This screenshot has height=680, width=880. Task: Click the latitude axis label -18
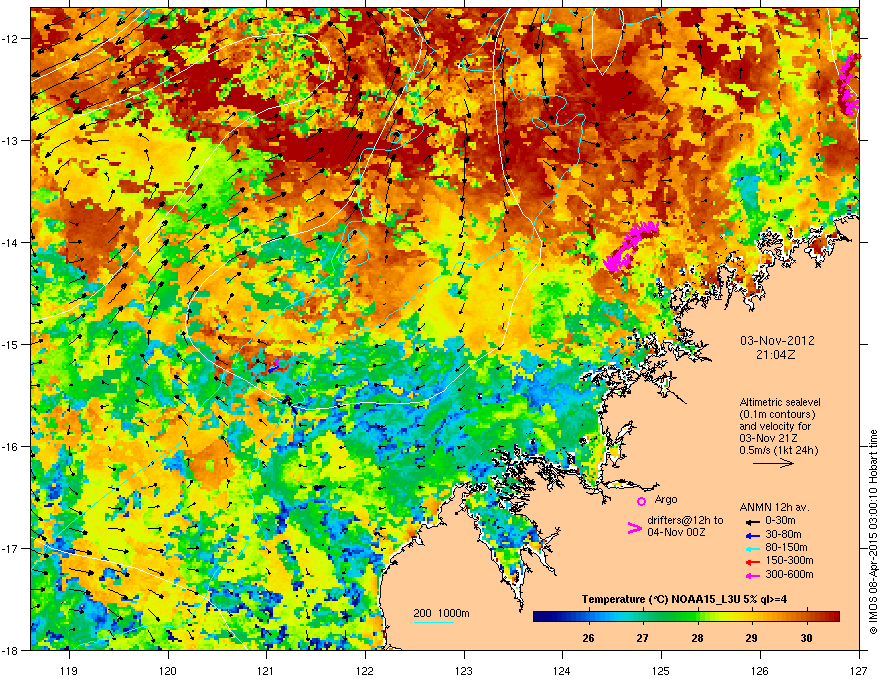(x=11, y=650)
